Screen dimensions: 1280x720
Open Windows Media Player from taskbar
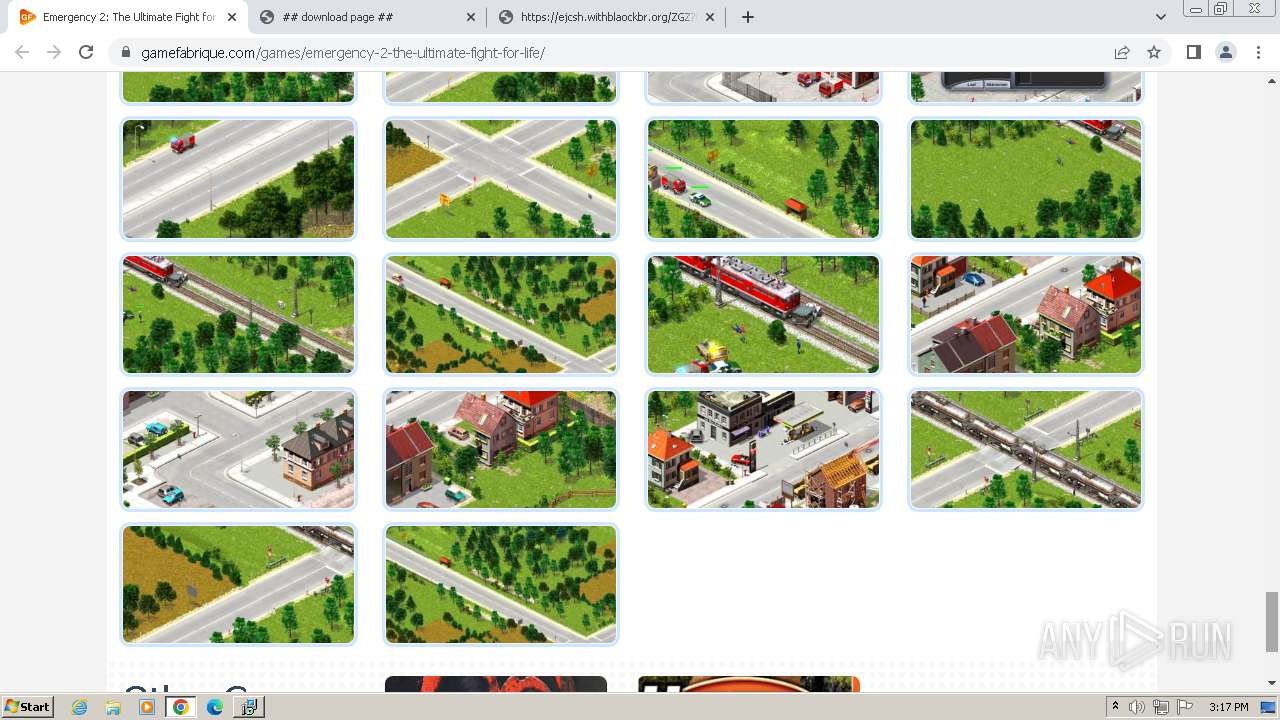coord(147,707)
